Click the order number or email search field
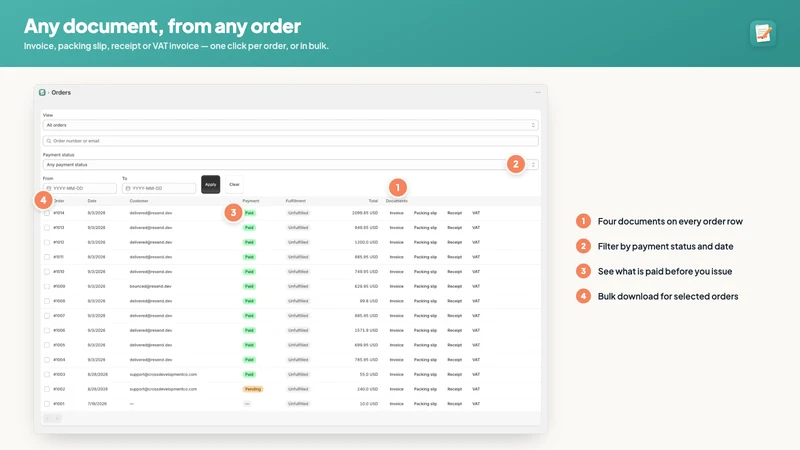The height and width of the screenshot is (450, 800). 290,141
